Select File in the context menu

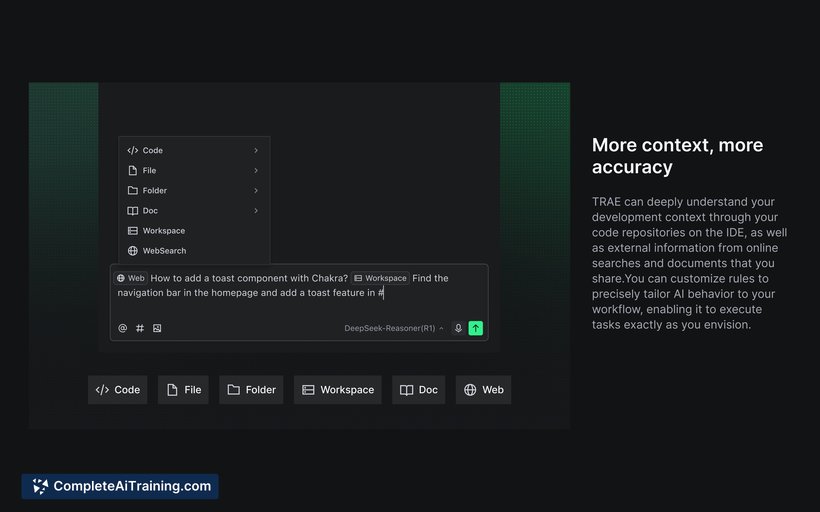coord(194,170)
